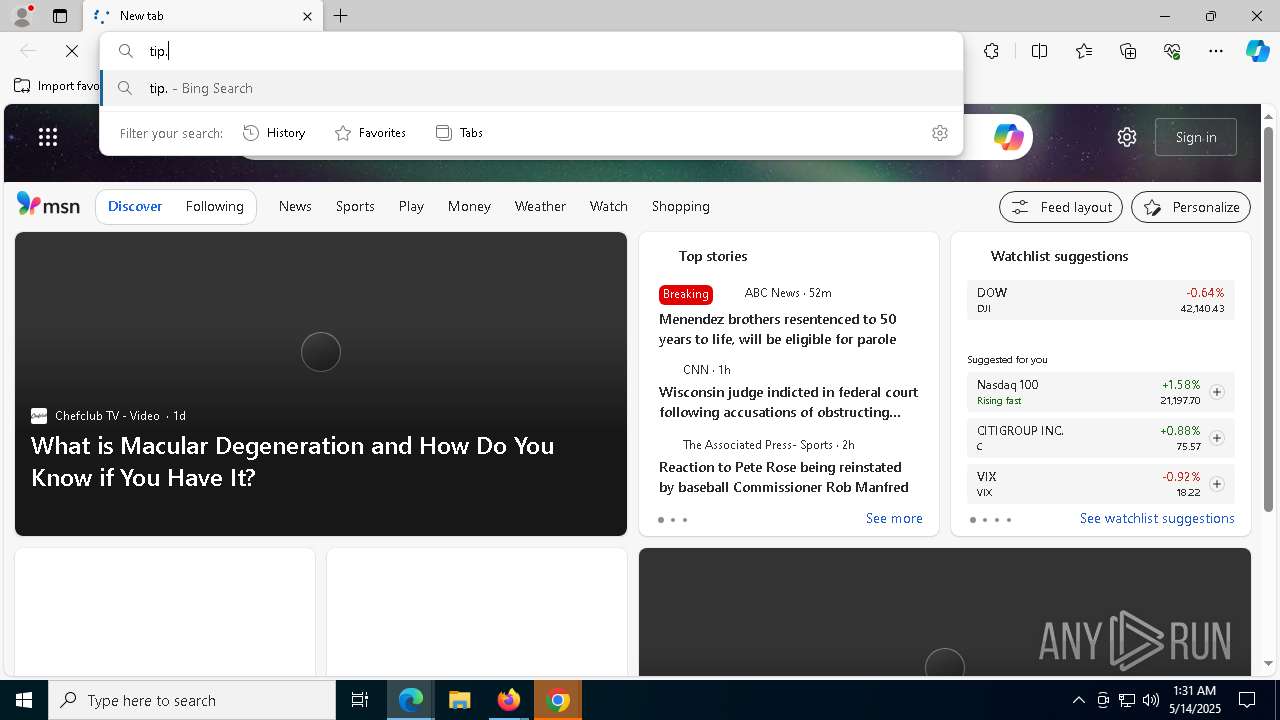The width and height of the screenshot is (1280, 720).
Task: Open the volume control tray icon
Action: (x=1150, y=700)
